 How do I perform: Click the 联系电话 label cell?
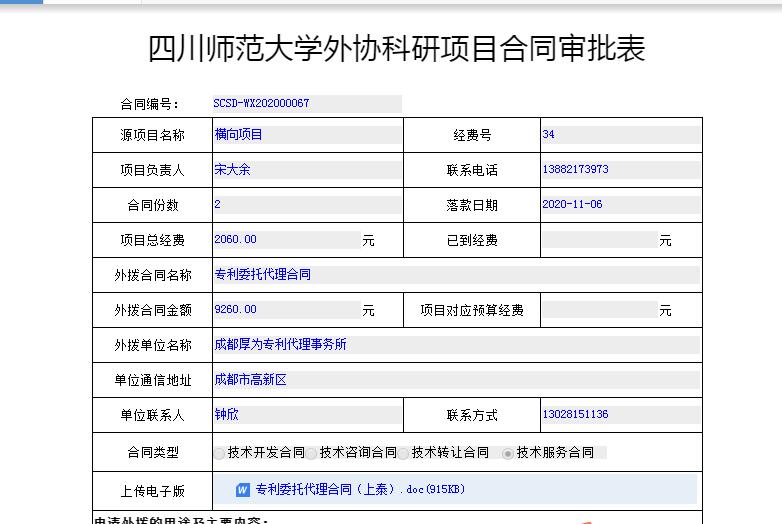[472, 170]
